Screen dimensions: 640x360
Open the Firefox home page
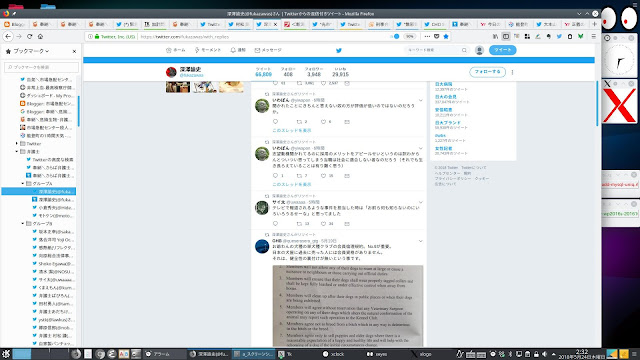pos(40,36)
